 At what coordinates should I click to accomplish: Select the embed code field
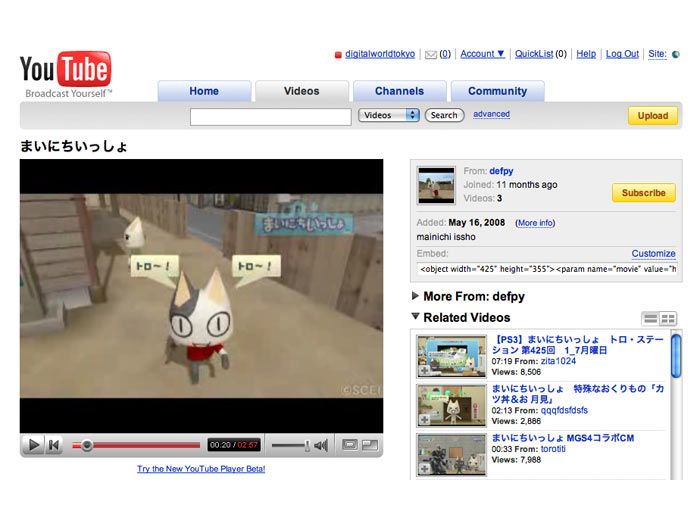pyautogui.click(x=547, y=269)
